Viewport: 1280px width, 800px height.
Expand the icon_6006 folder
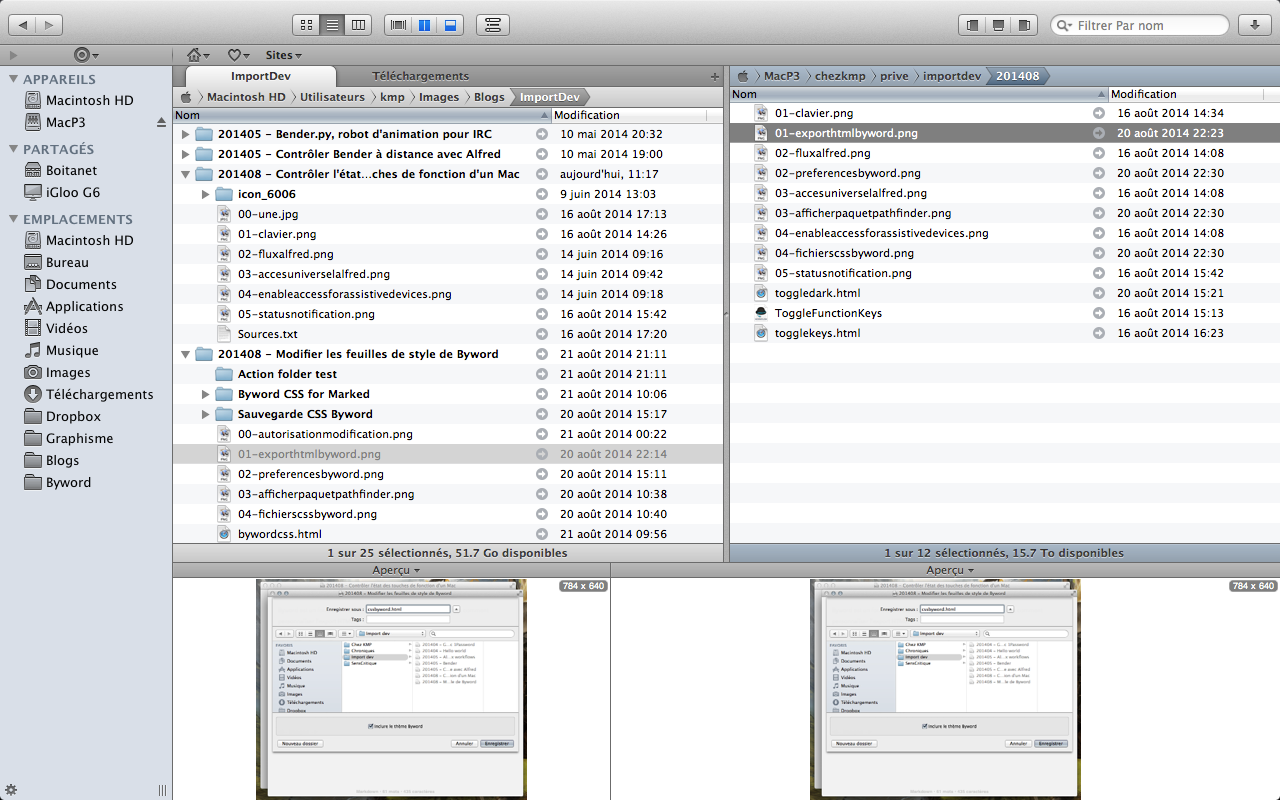pyautogui.click(x=205, y=194)
